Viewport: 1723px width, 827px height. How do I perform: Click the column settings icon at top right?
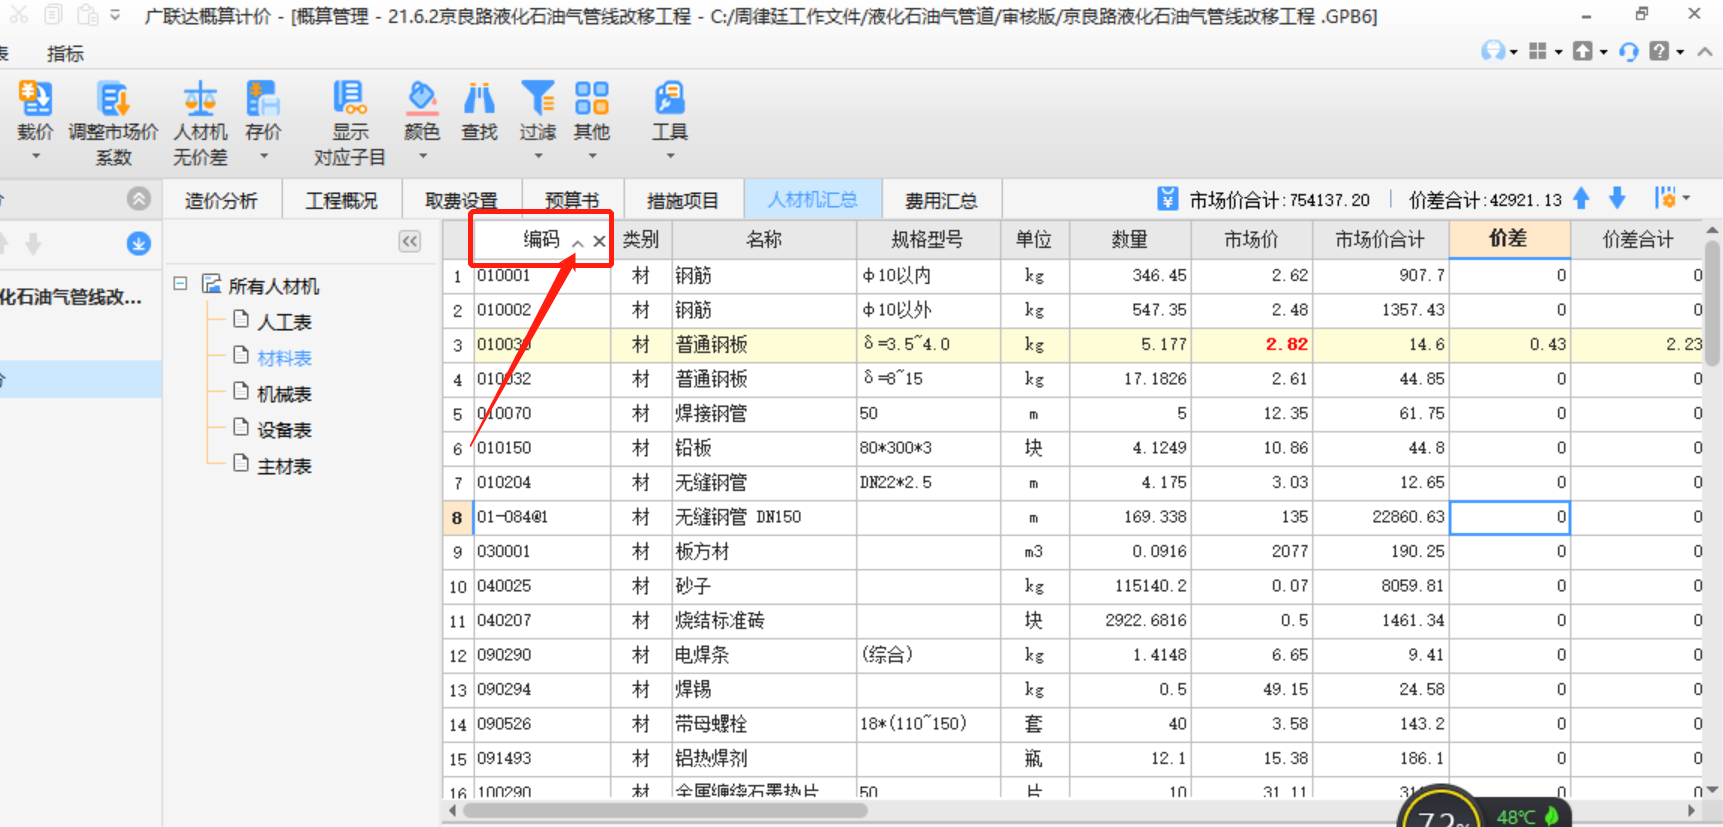pos(1666,198)
